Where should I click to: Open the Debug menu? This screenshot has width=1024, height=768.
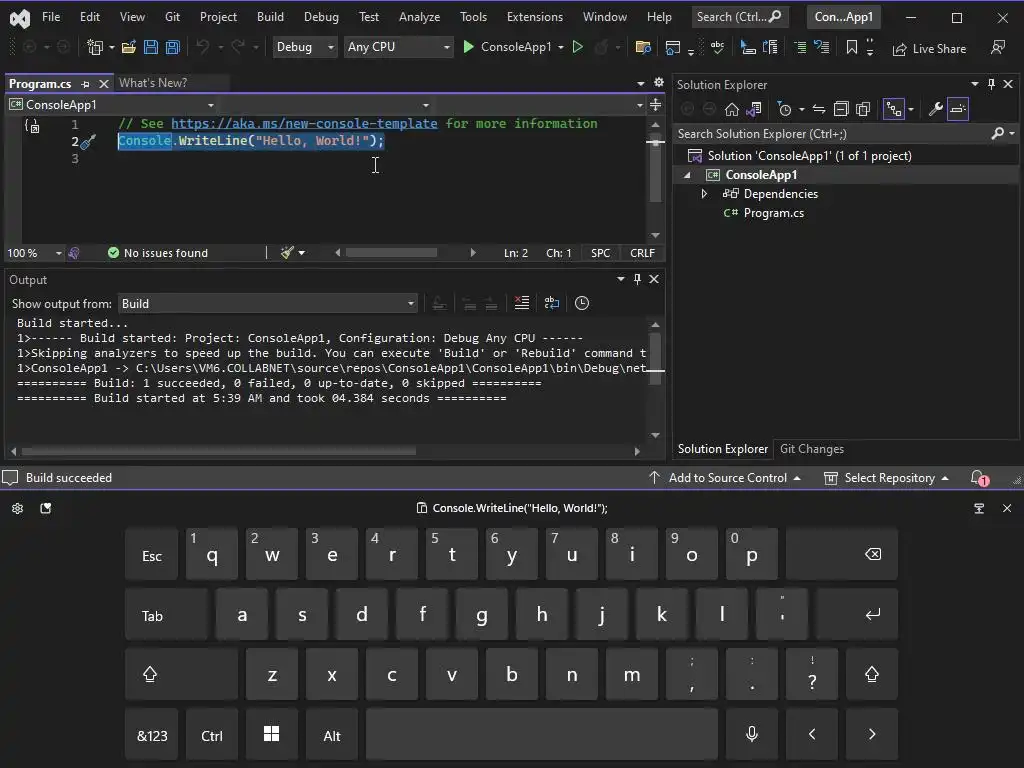pyautogui.click(x=321, y=17)
